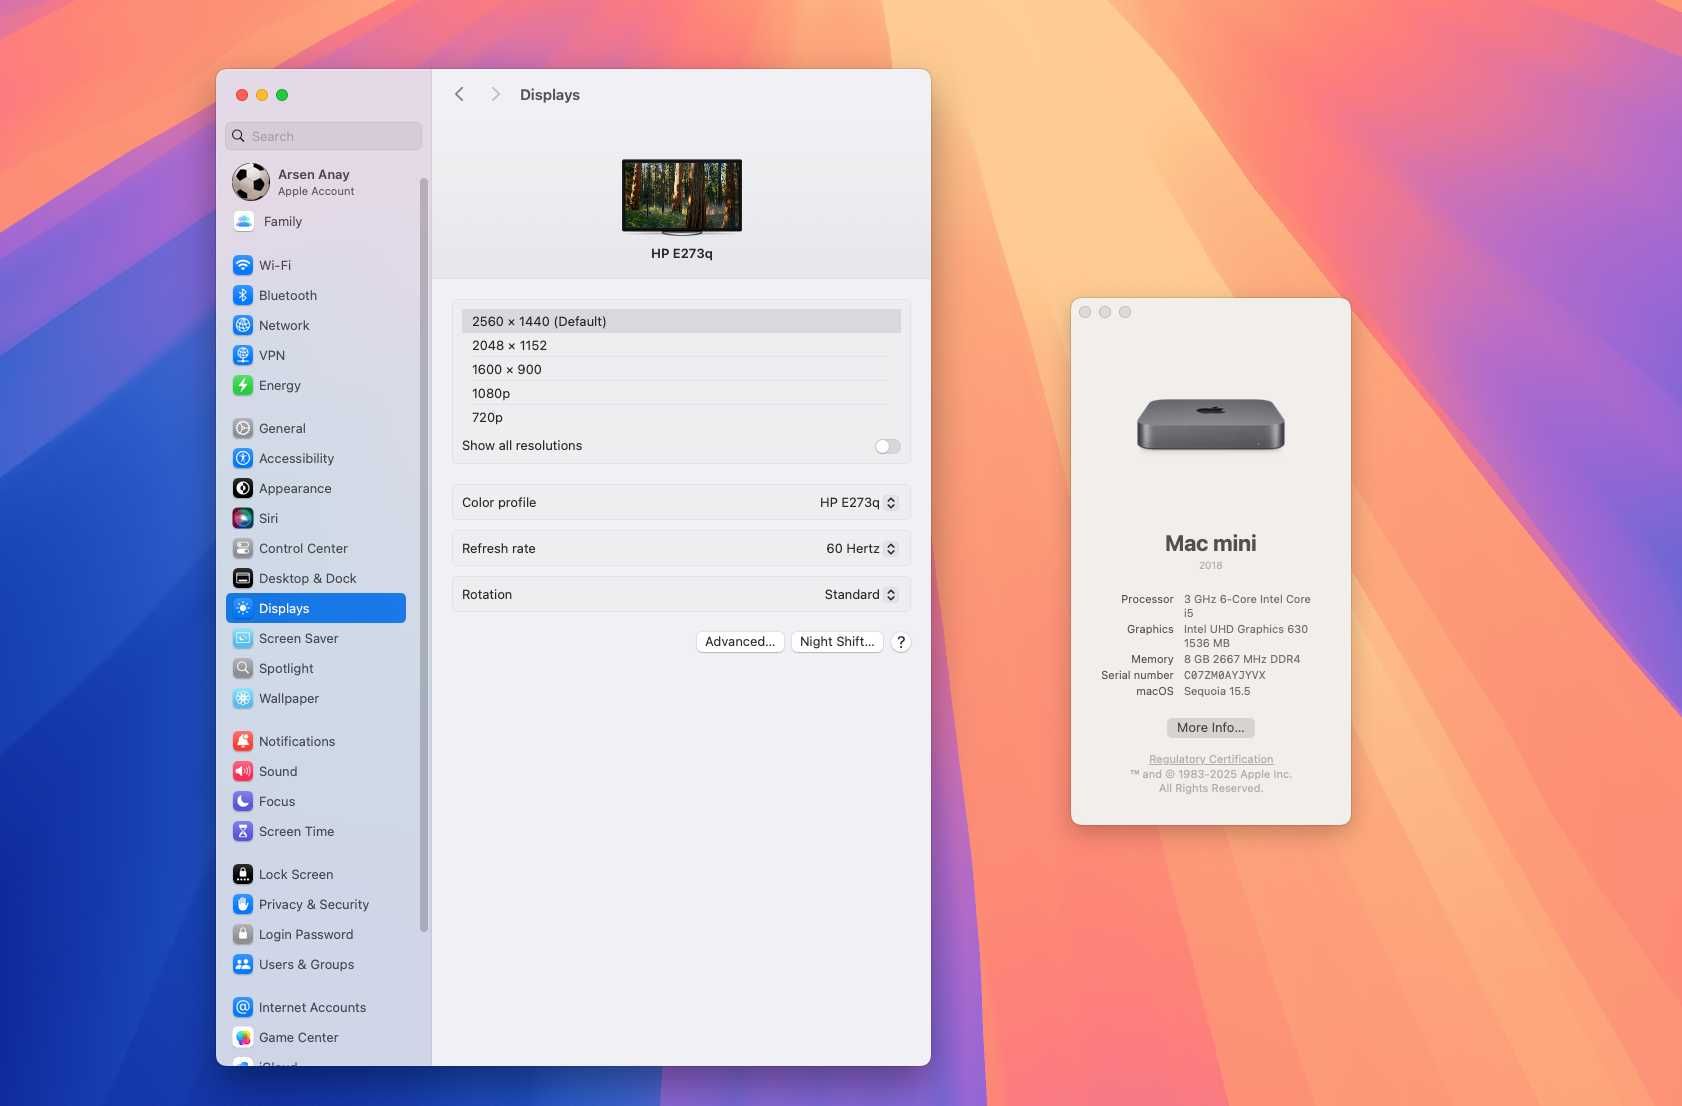This screenshot has height=1106, width=1682.
Task: Click the Intel UHD Graphics 630 text
Action: tap(1246, 629)
